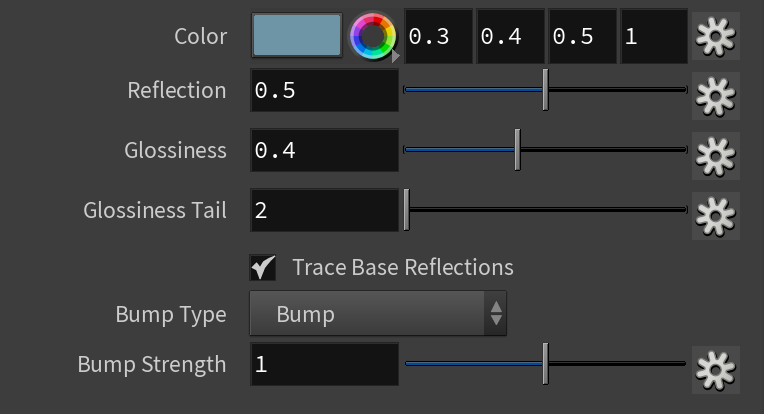Click the Reflection value field
The height and width of the screenshot is (414, 764).
tap(325, 90)
